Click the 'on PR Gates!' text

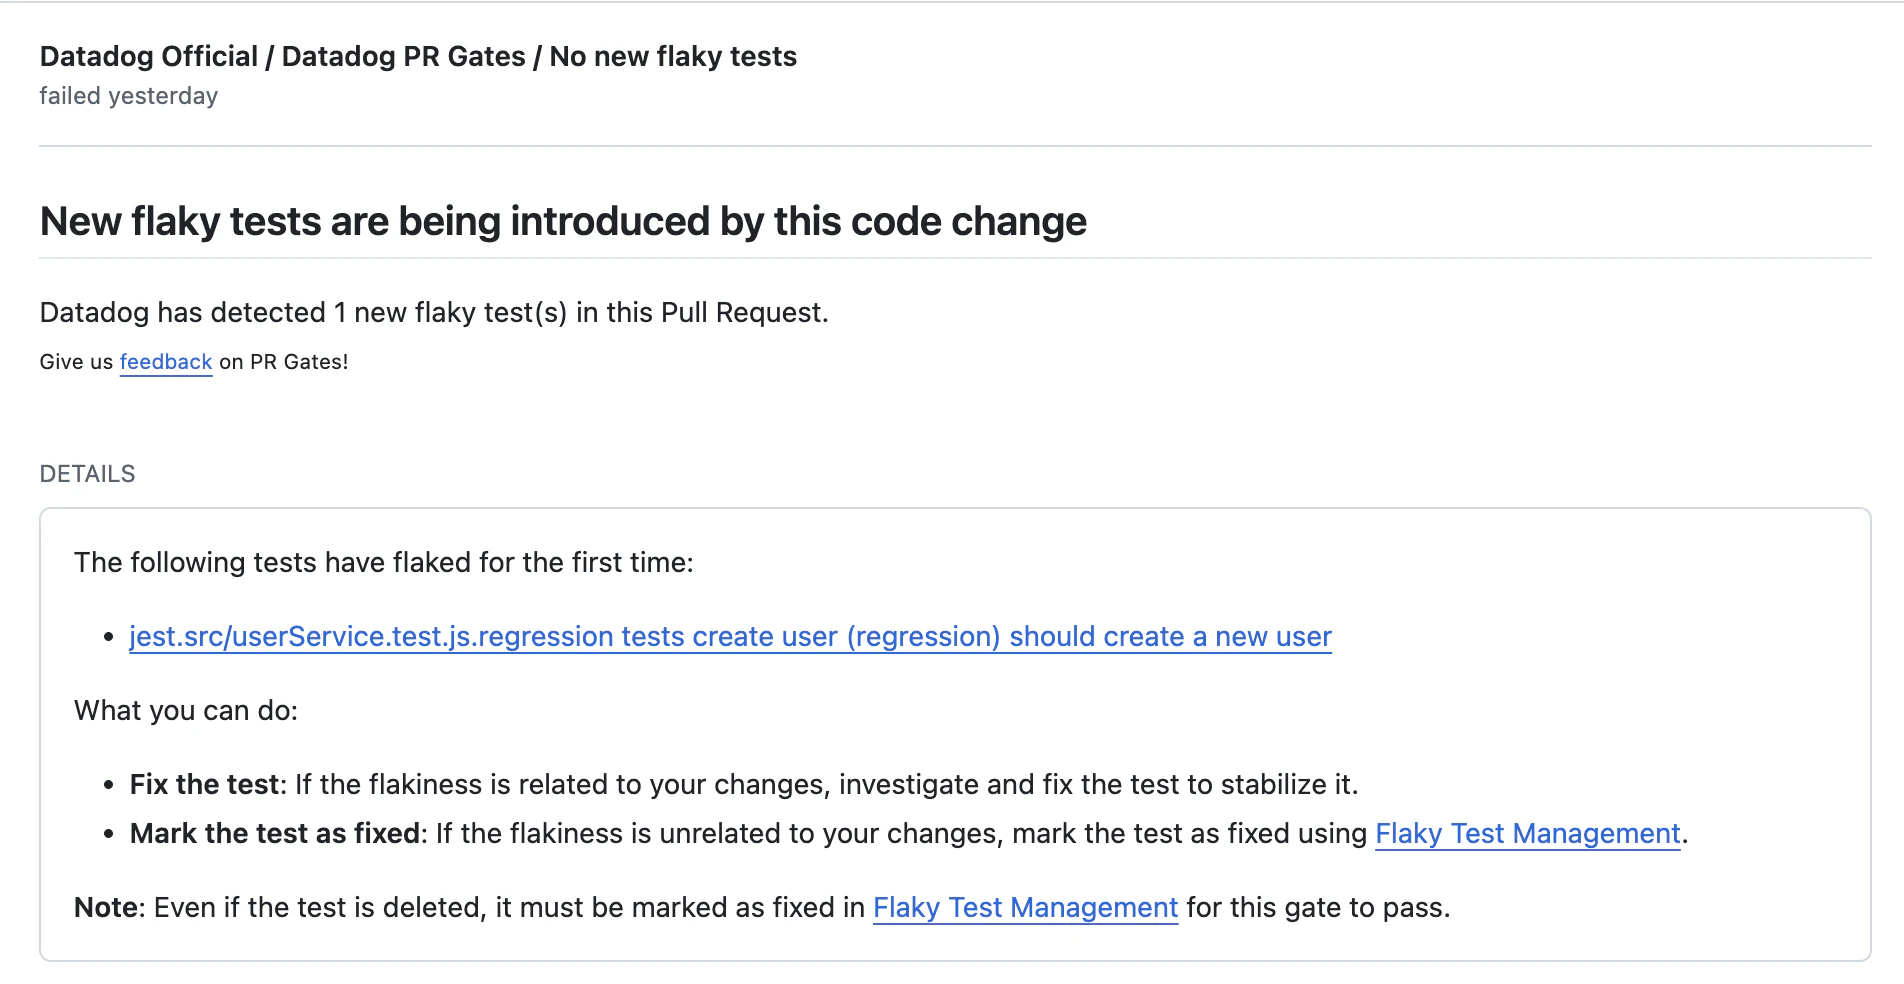click(284, 362)
